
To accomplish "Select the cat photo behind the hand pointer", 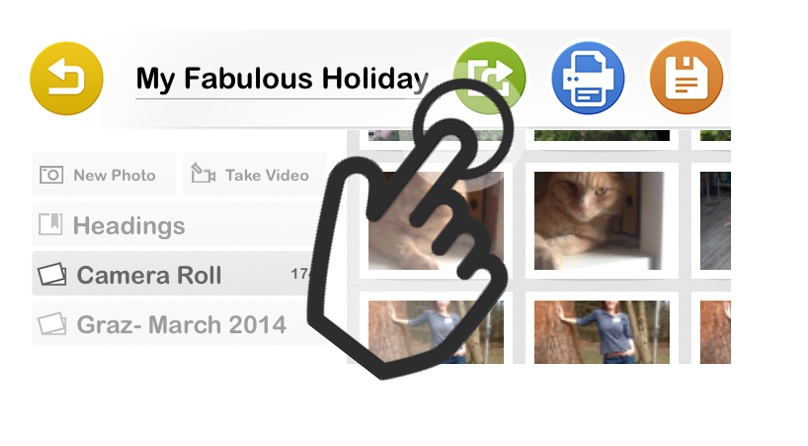I will [436, 221].
